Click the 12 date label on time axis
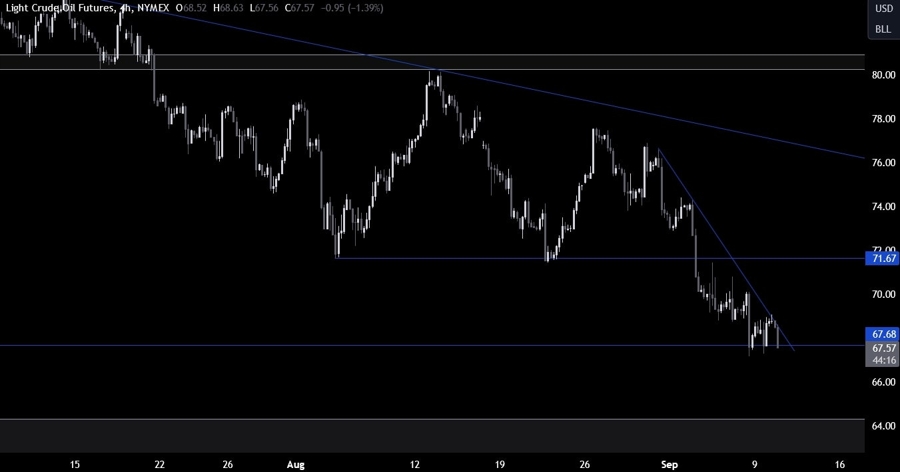The height and width of the screenshot is (472, 900). point(415,465)
